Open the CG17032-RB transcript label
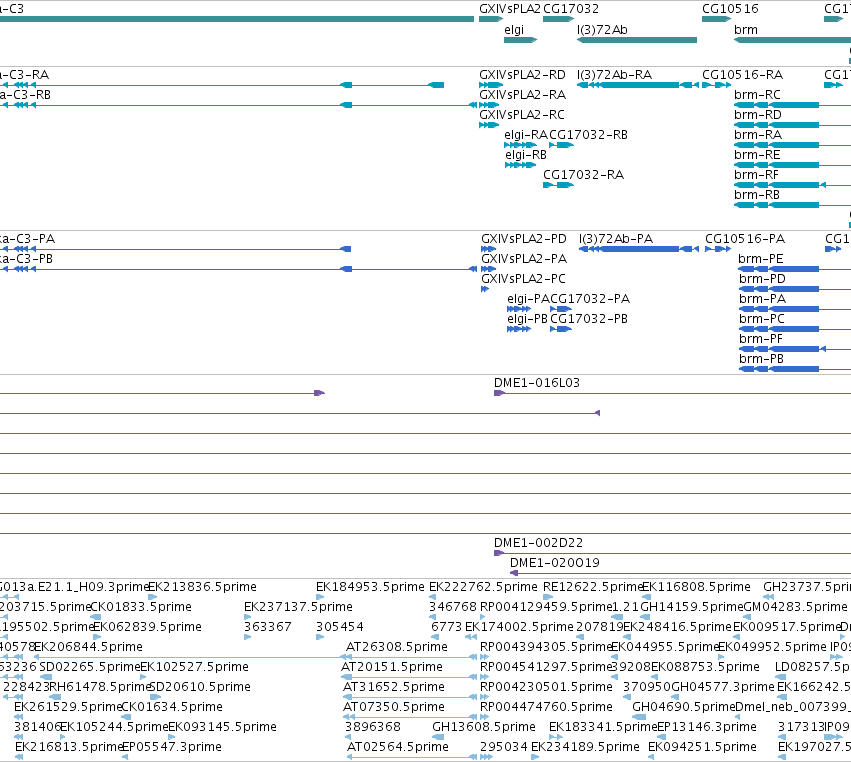 point(588,135)
